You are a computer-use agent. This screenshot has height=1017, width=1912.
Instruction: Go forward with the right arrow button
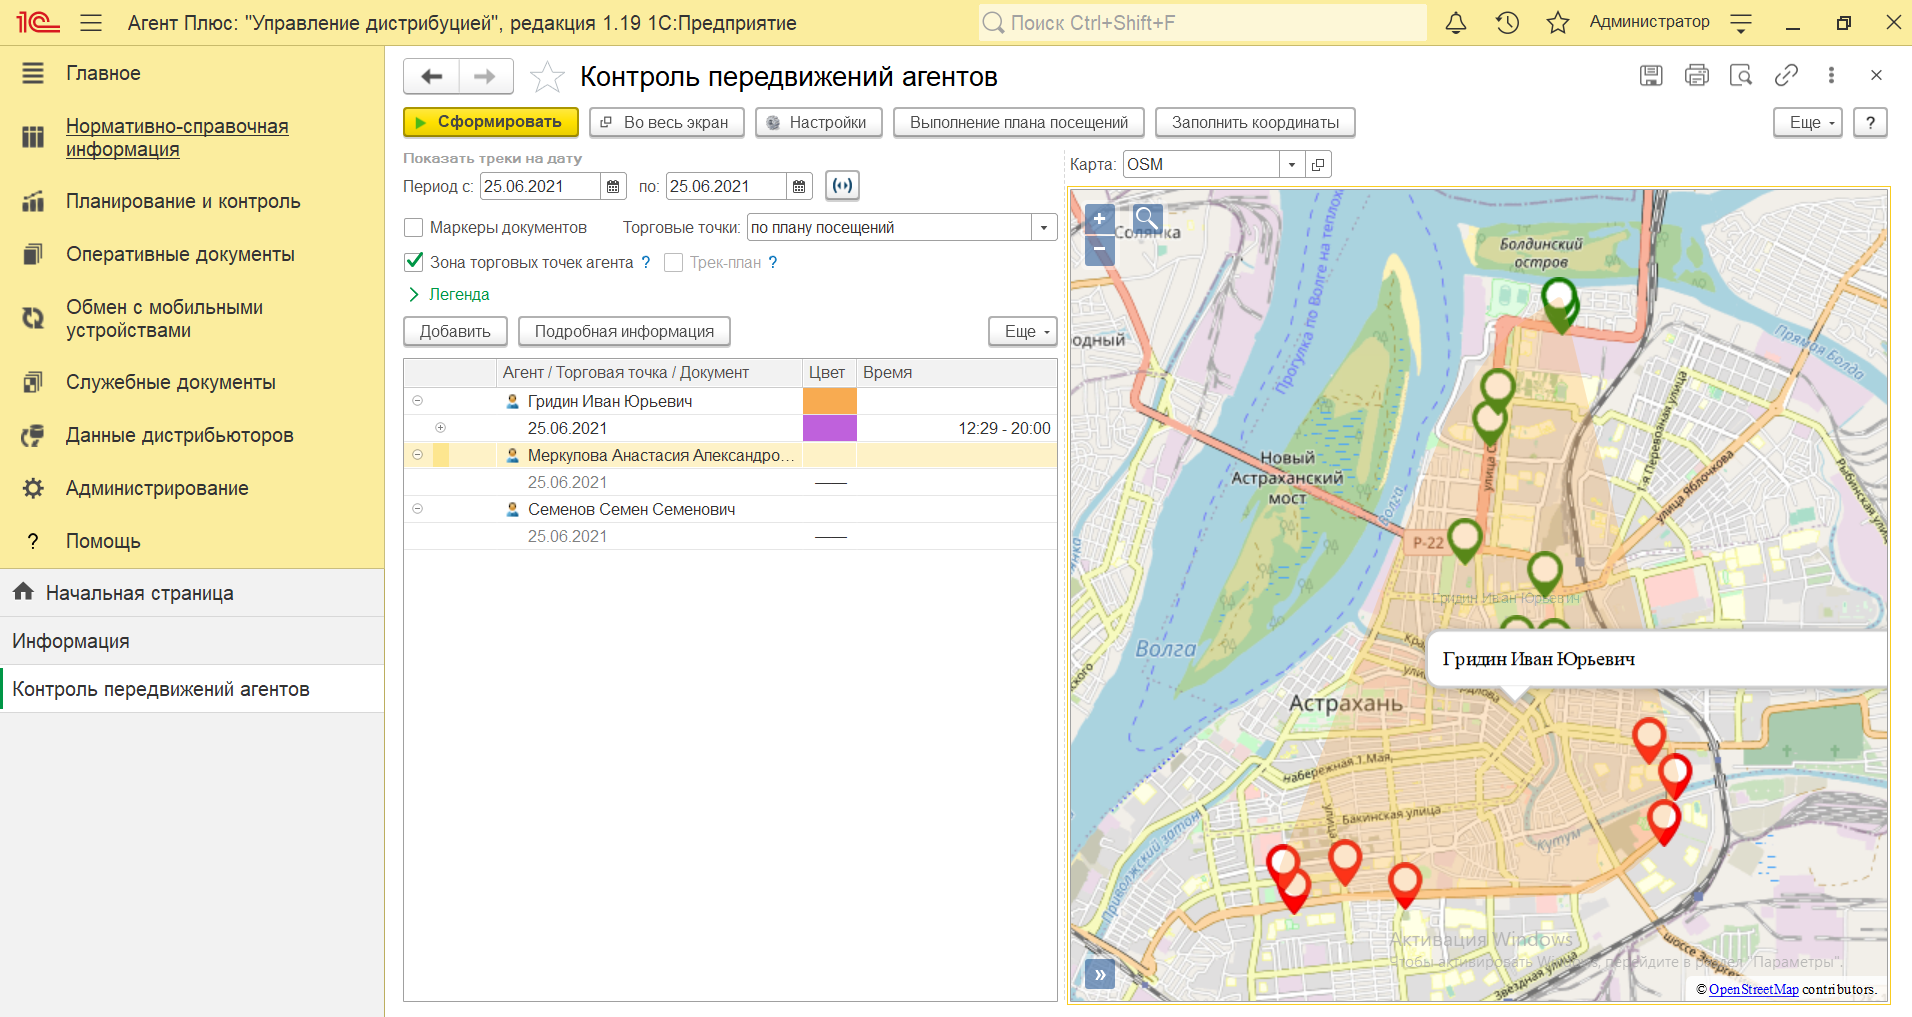tap(486, 76)
